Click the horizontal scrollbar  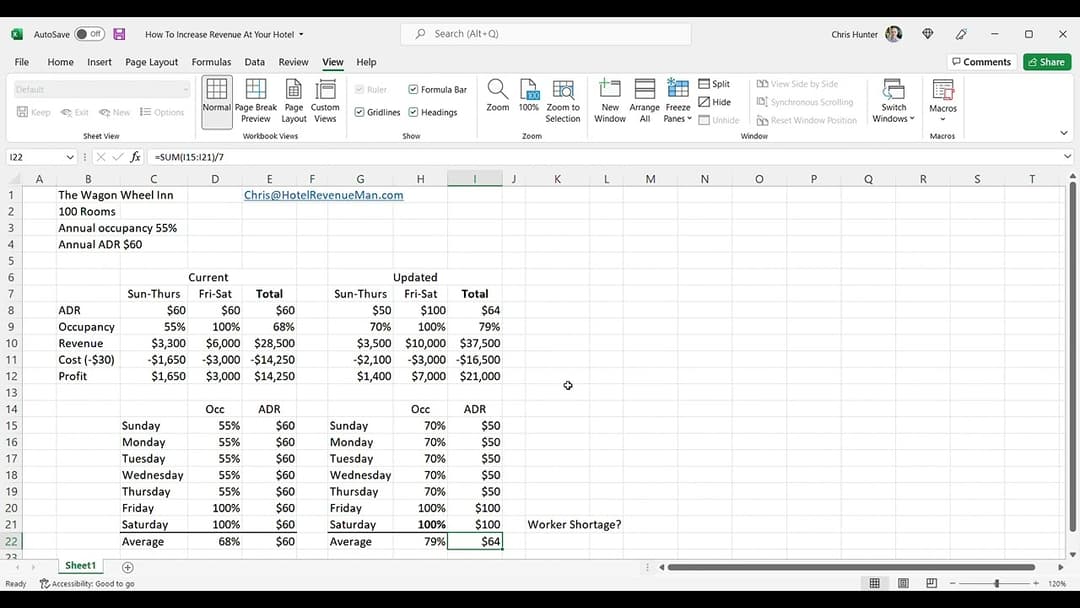coord(851,567)
